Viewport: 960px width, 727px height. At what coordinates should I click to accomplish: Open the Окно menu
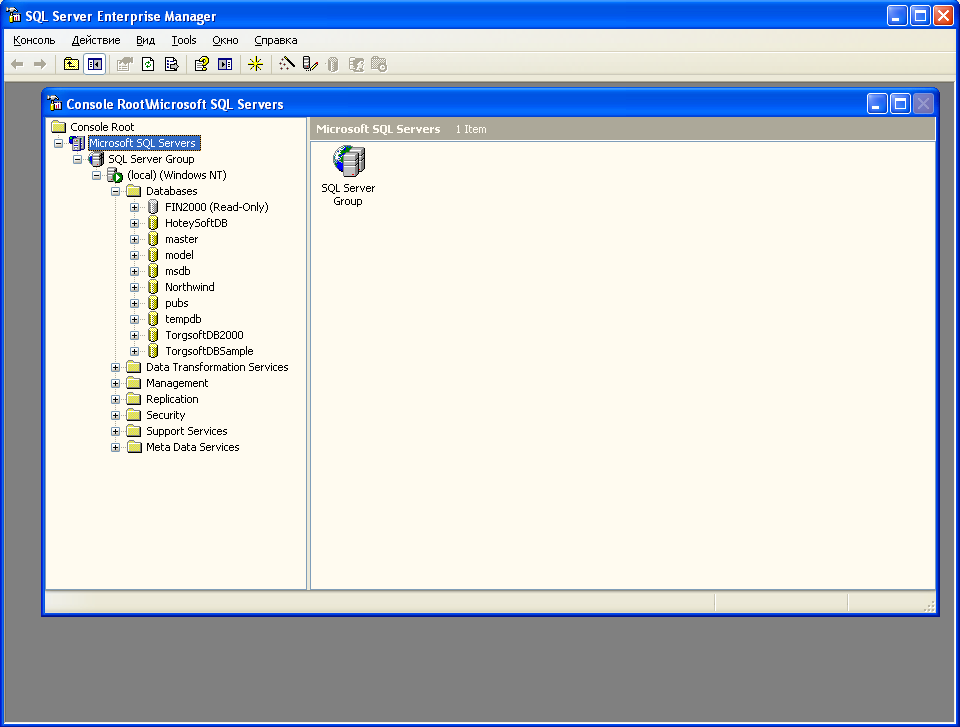click(225, 40)
